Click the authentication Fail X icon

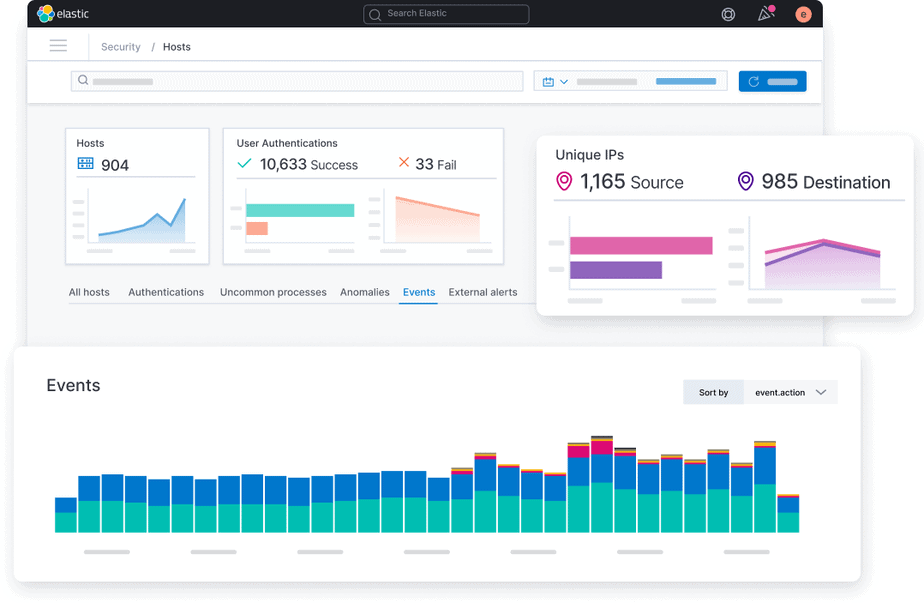[404, 163]
